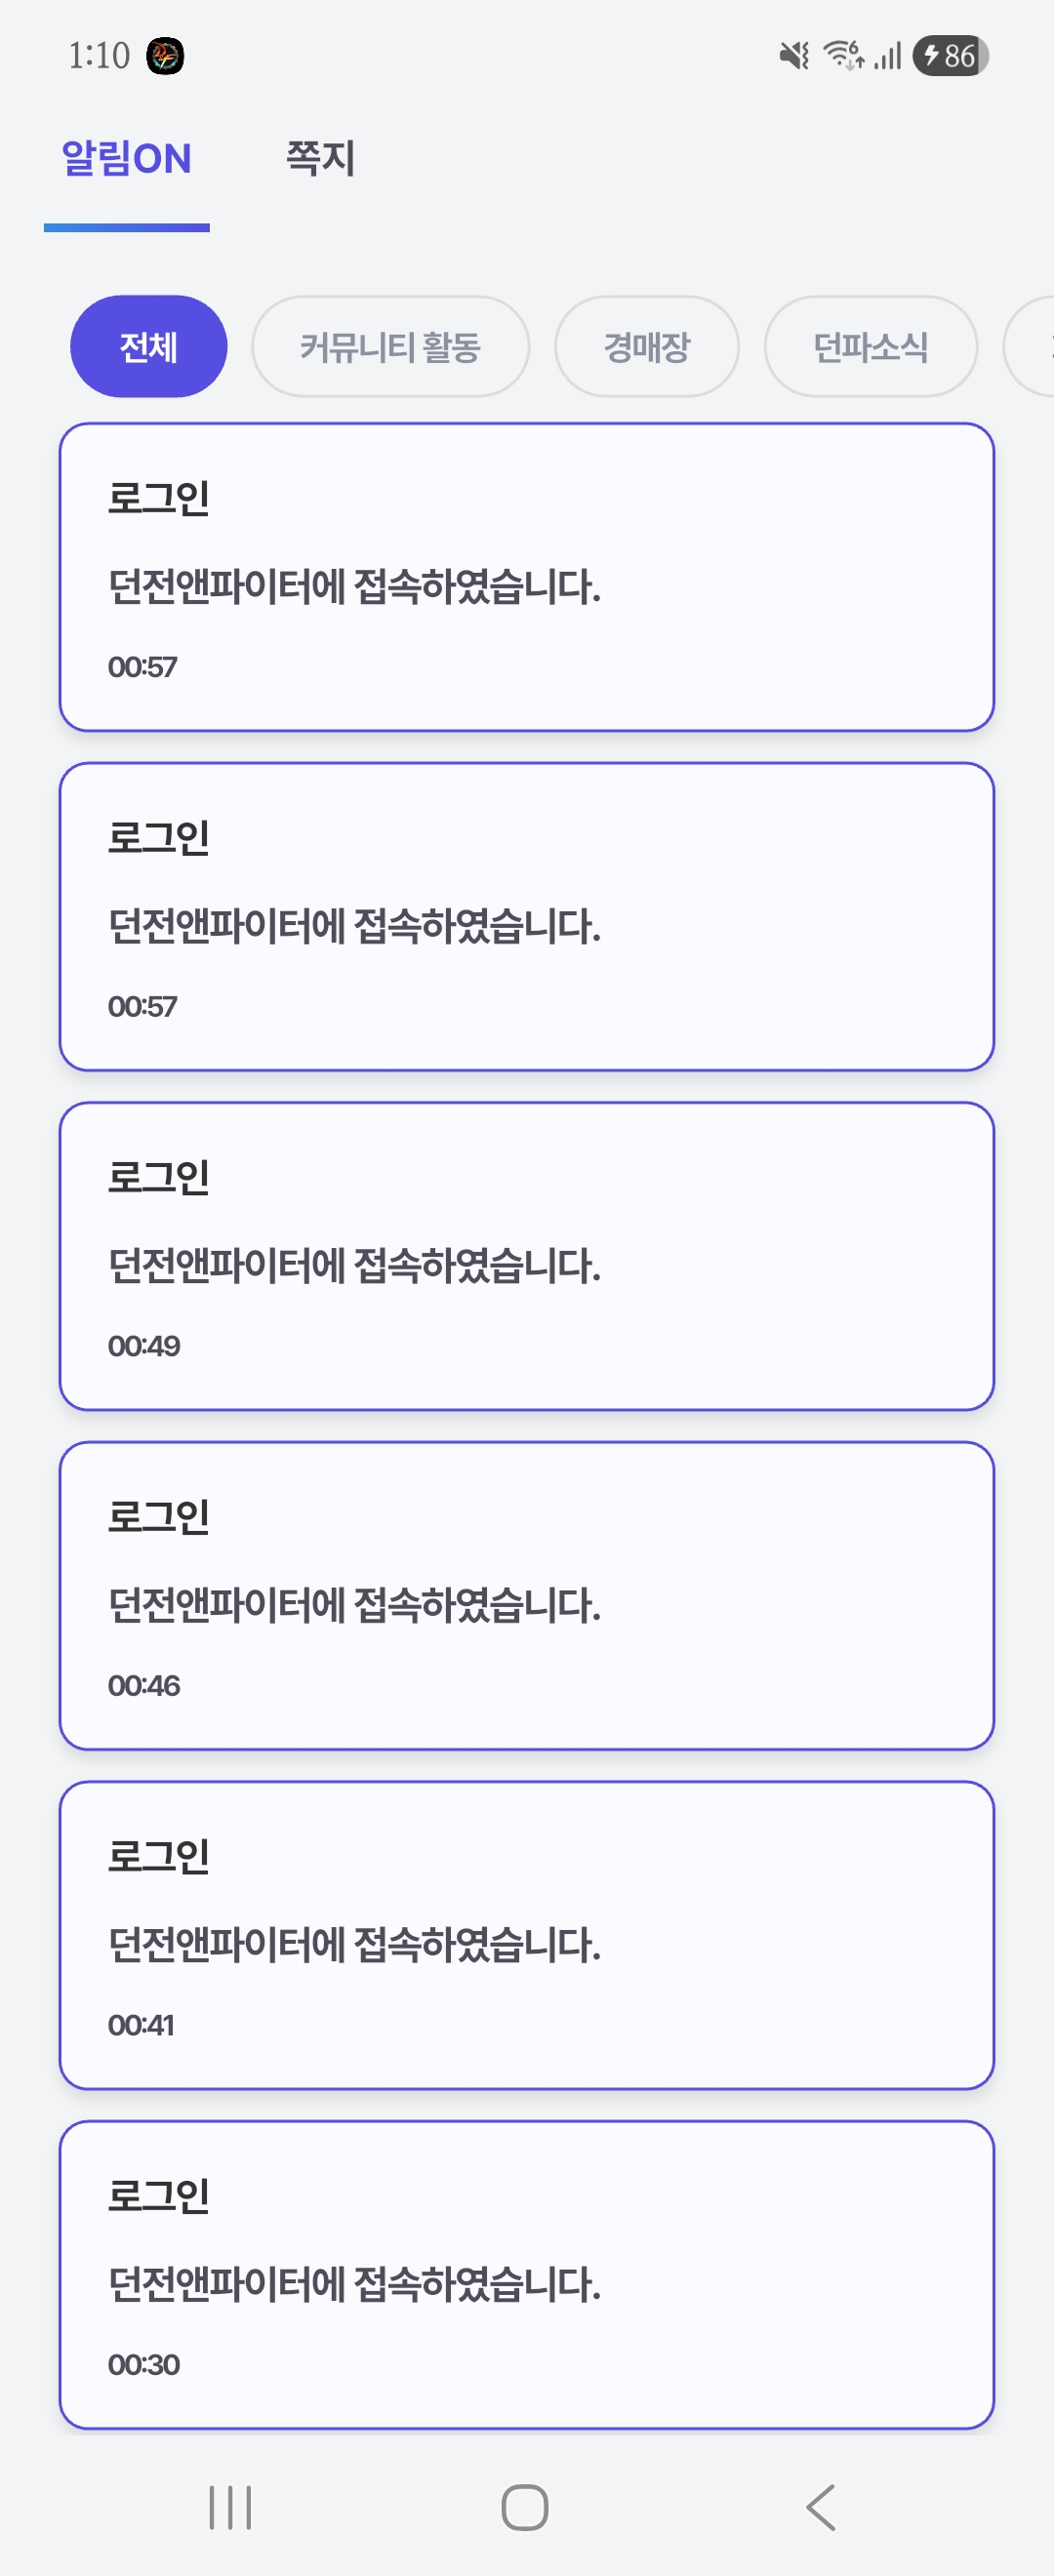Viewport: 1054px width, 2576px height.
Task: Open the 로그인 notification from 00:41
Action: point(526,1935)
